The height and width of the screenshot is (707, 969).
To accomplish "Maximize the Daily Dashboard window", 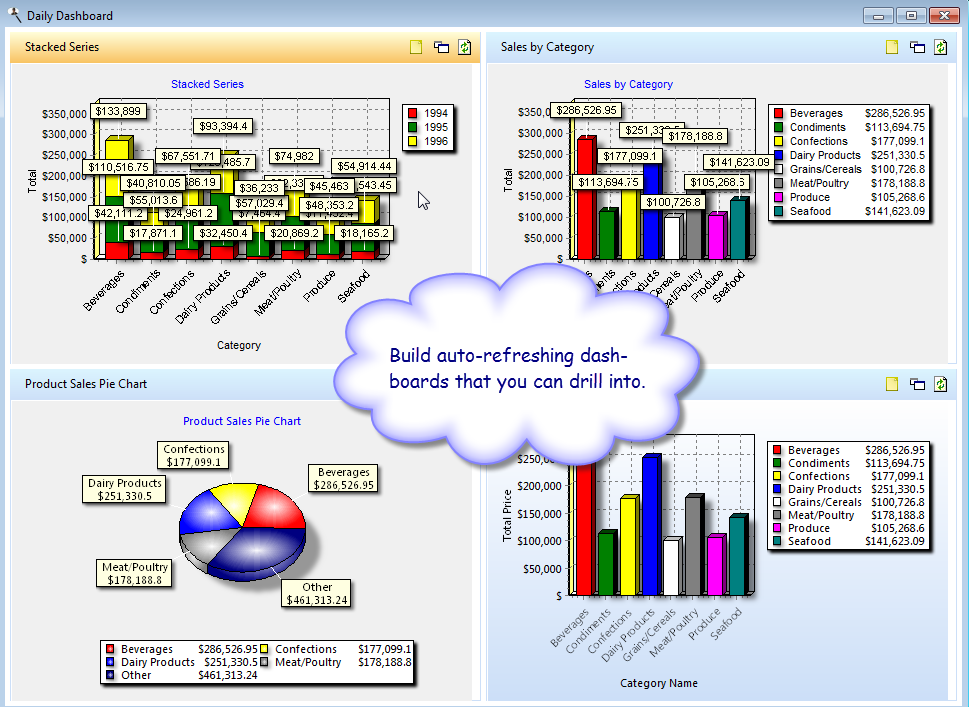I will [910, 15].
